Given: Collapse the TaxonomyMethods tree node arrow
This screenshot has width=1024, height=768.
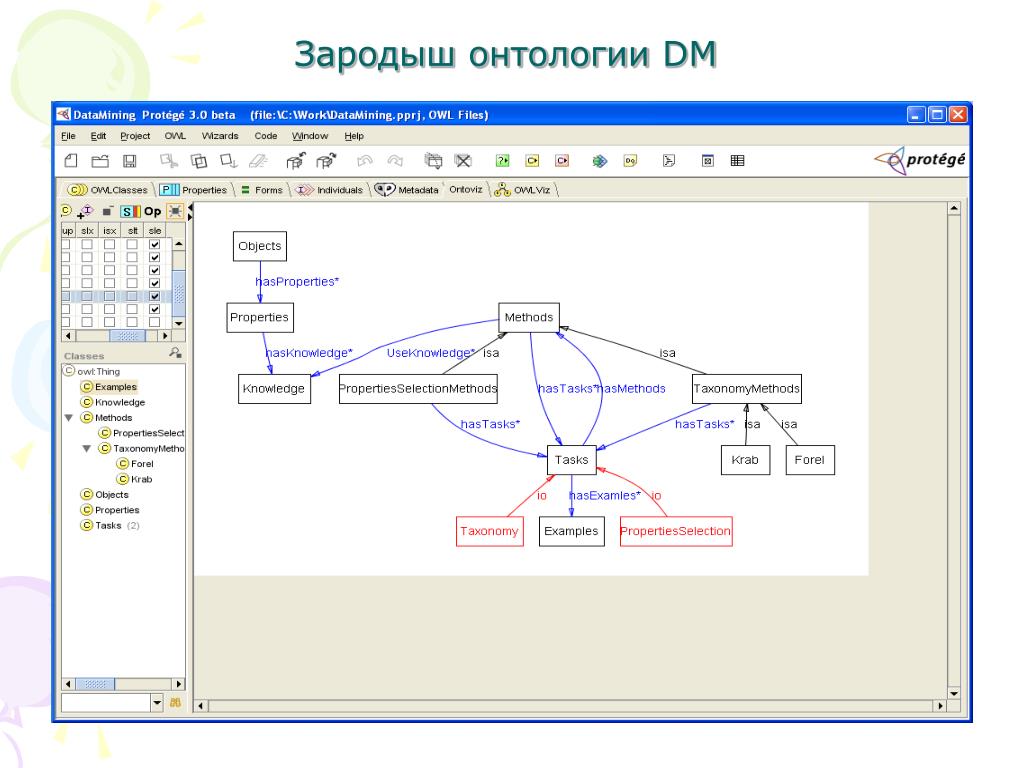Looking at the screenshot, I should tap(86, 448).
